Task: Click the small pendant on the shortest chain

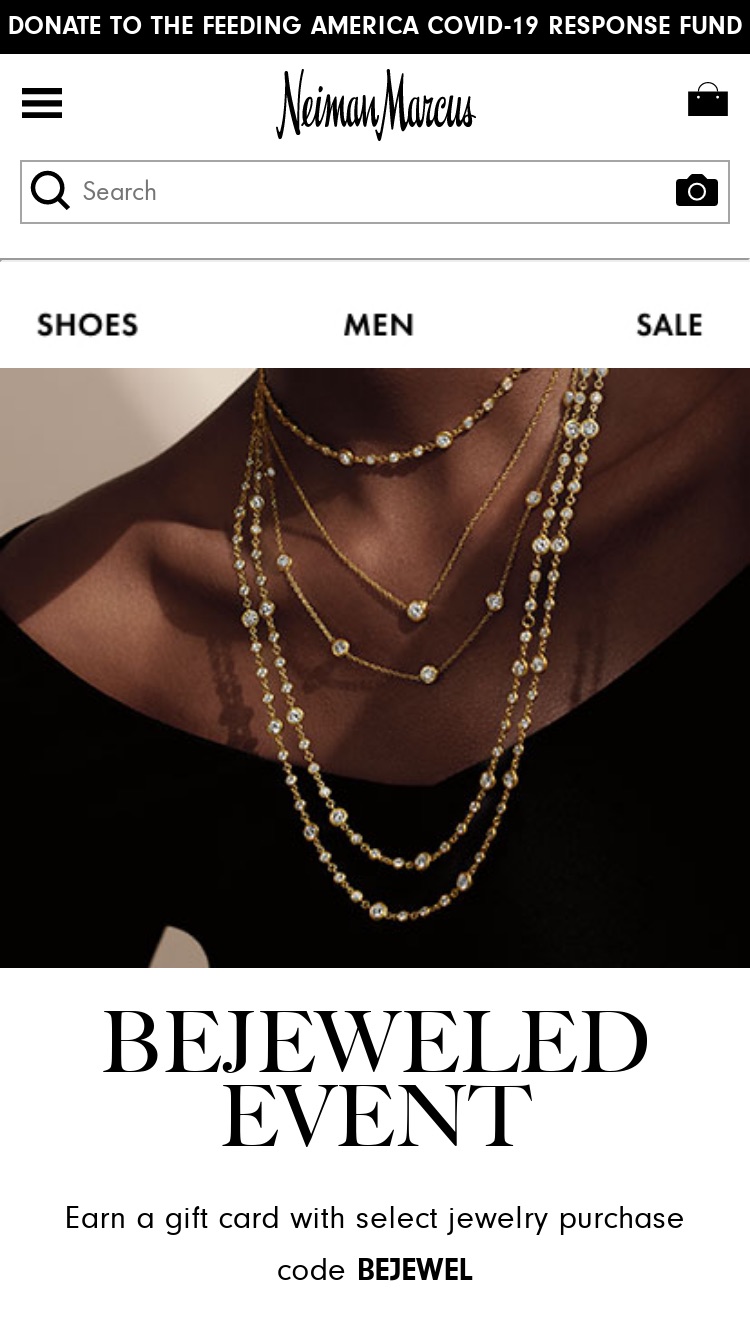Action: click(416, 608)
